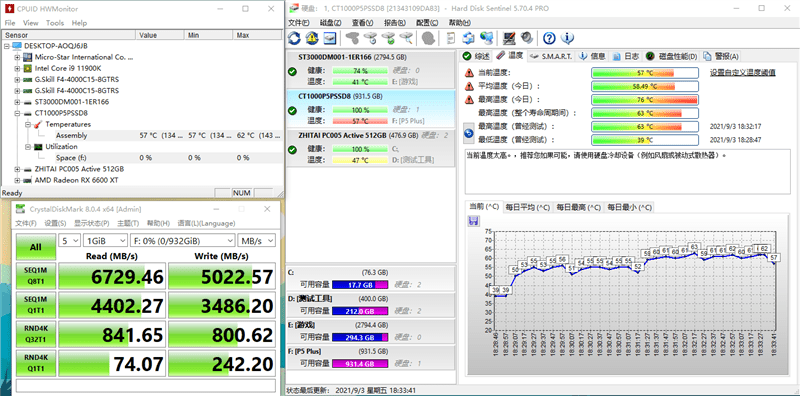Open the help question mark icon
The height and width of the screenshot is (396, 800).
point(549,38)
